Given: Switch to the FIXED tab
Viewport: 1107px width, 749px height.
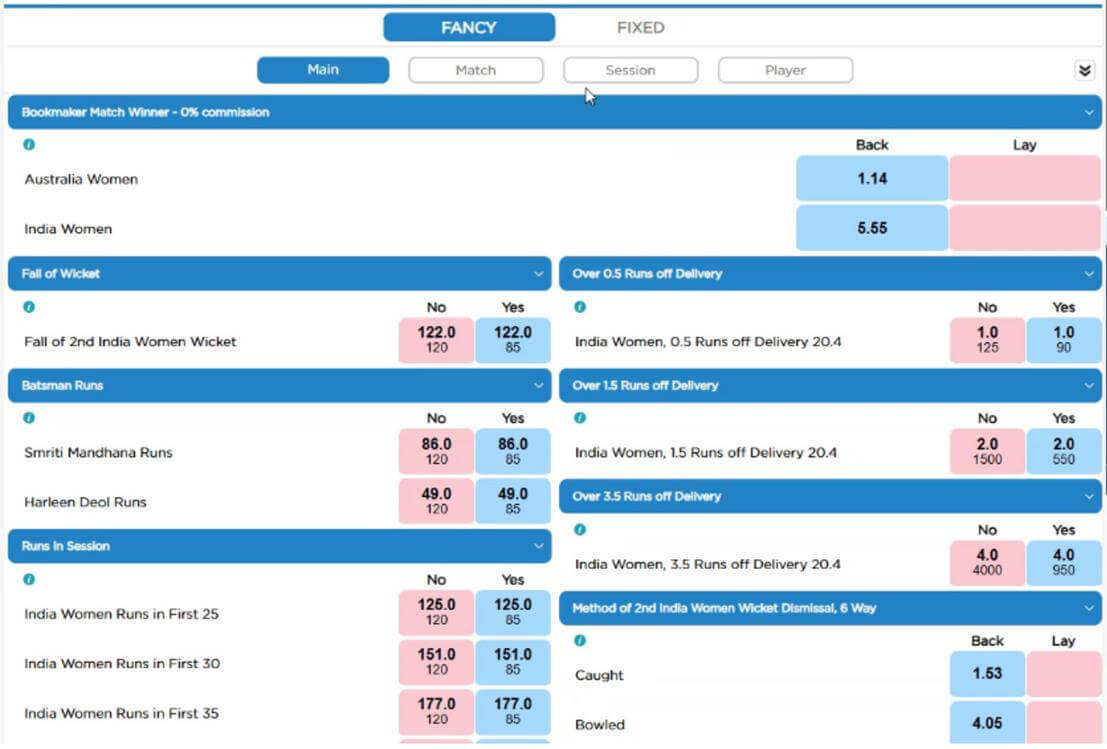Looking at the screenshot, I should point(640,27).
